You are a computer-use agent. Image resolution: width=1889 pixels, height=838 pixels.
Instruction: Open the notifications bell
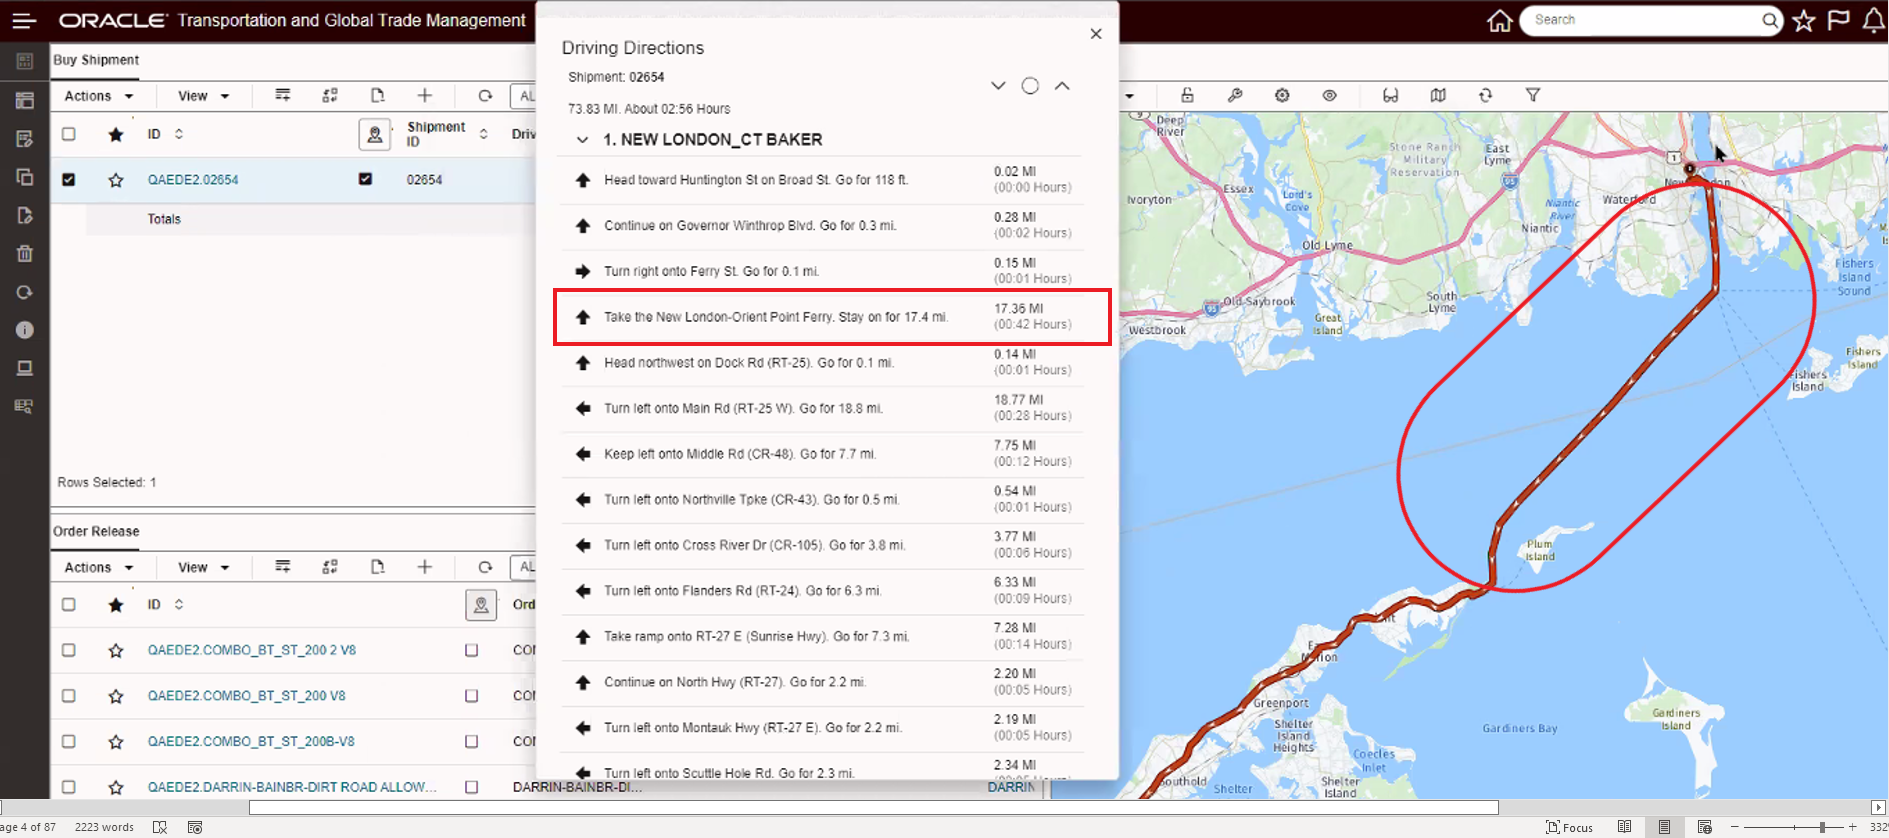click(1873, 20)
